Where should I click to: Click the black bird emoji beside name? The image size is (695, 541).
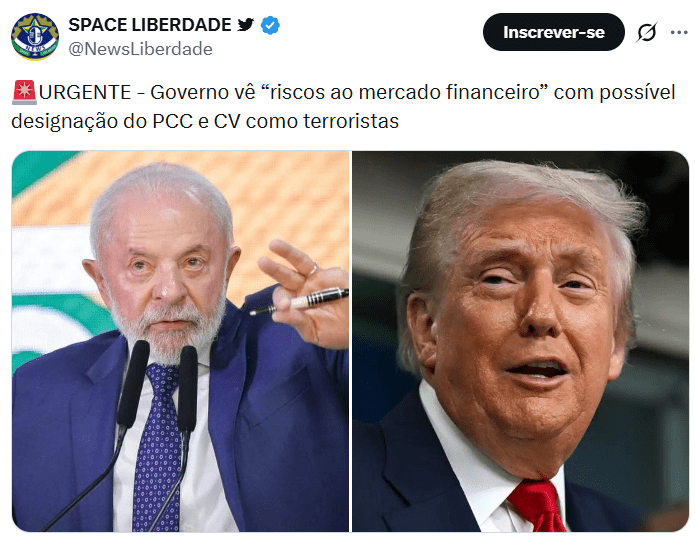[x=245, y=24]
